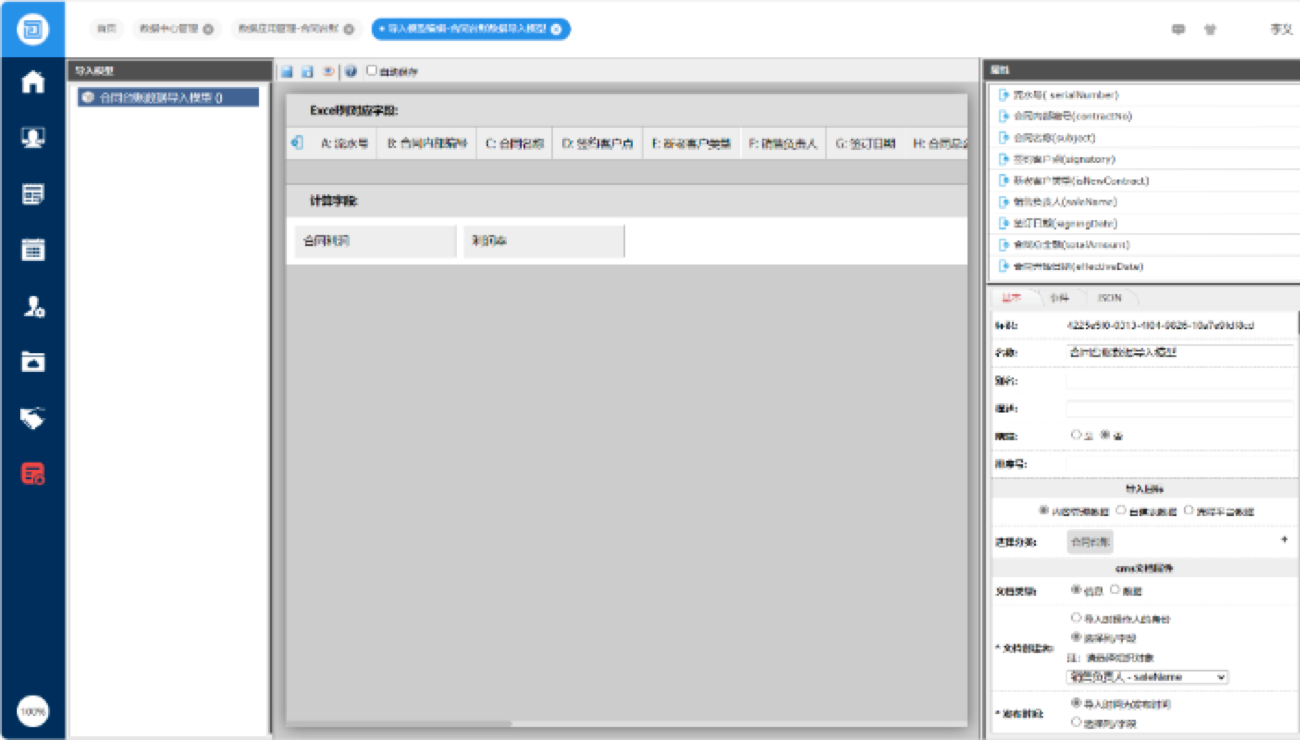Switch to the JSON tab
The image size is (1300, 740).
point(1109,298)
